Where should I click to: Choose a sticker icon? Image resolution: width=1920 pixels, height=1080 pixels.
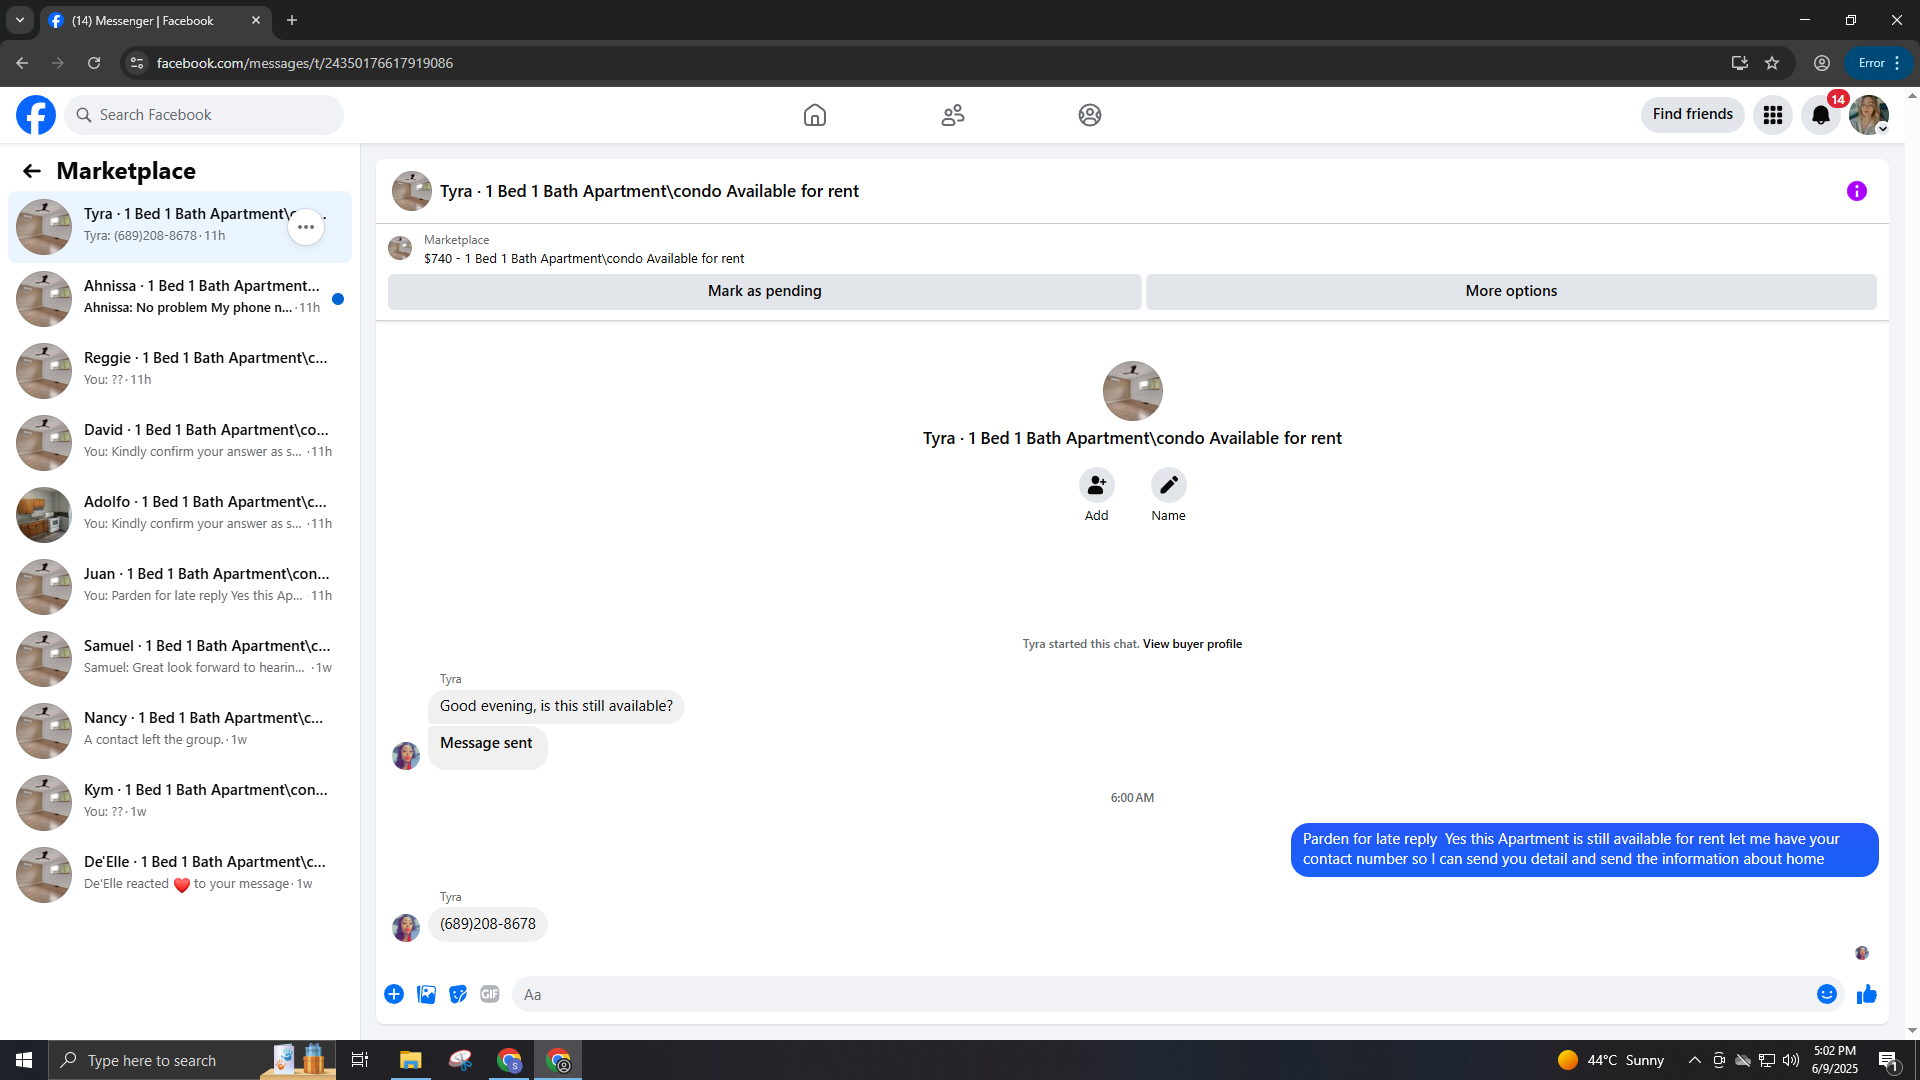tap(458, 994)
